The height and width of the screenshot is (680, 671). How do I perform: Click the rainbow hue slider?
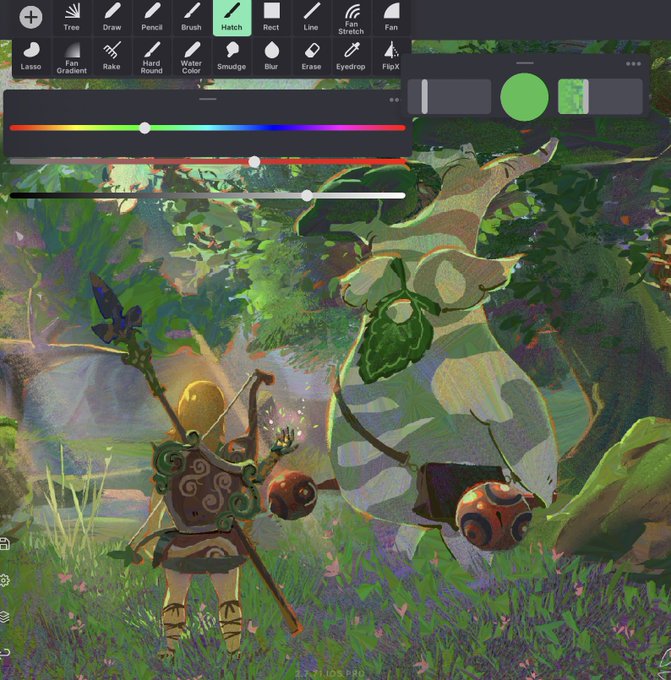coord(208,128)
